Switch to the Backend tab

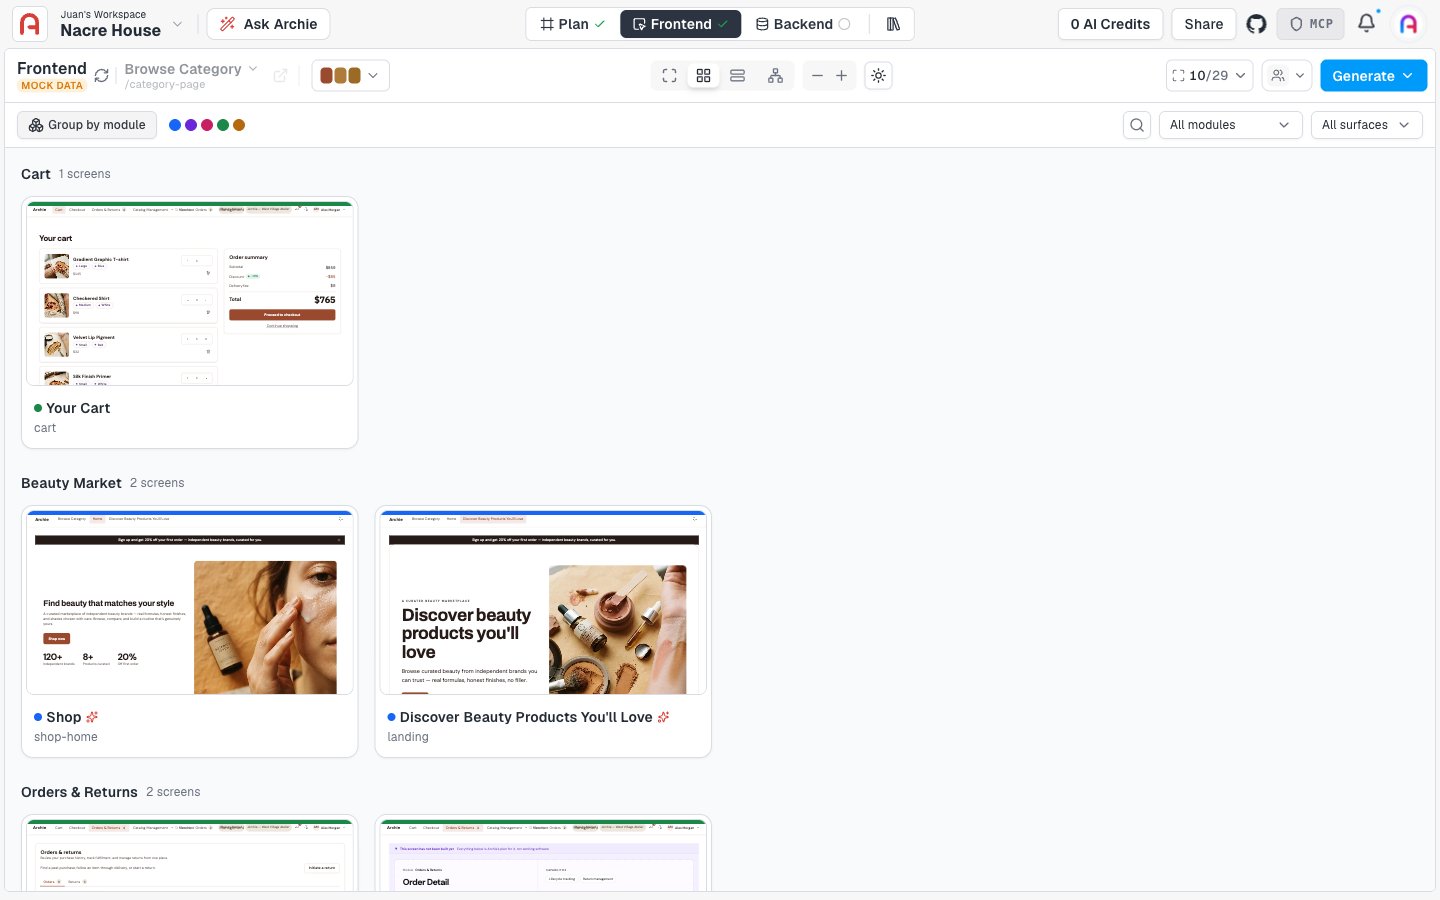[x=803, y=24]
